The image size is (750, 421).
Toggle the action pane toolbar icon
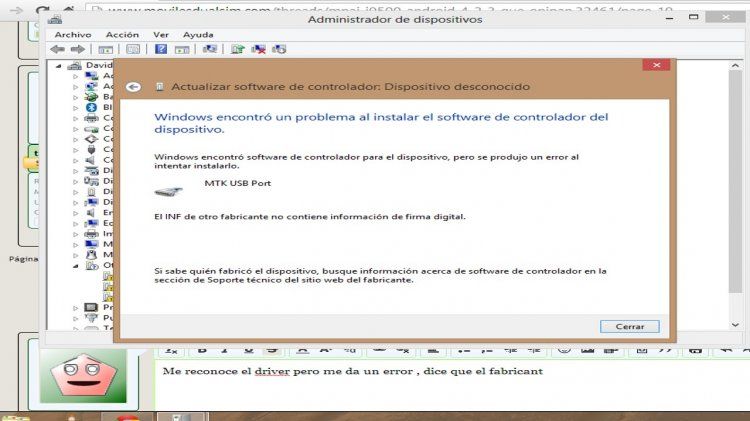182,49
